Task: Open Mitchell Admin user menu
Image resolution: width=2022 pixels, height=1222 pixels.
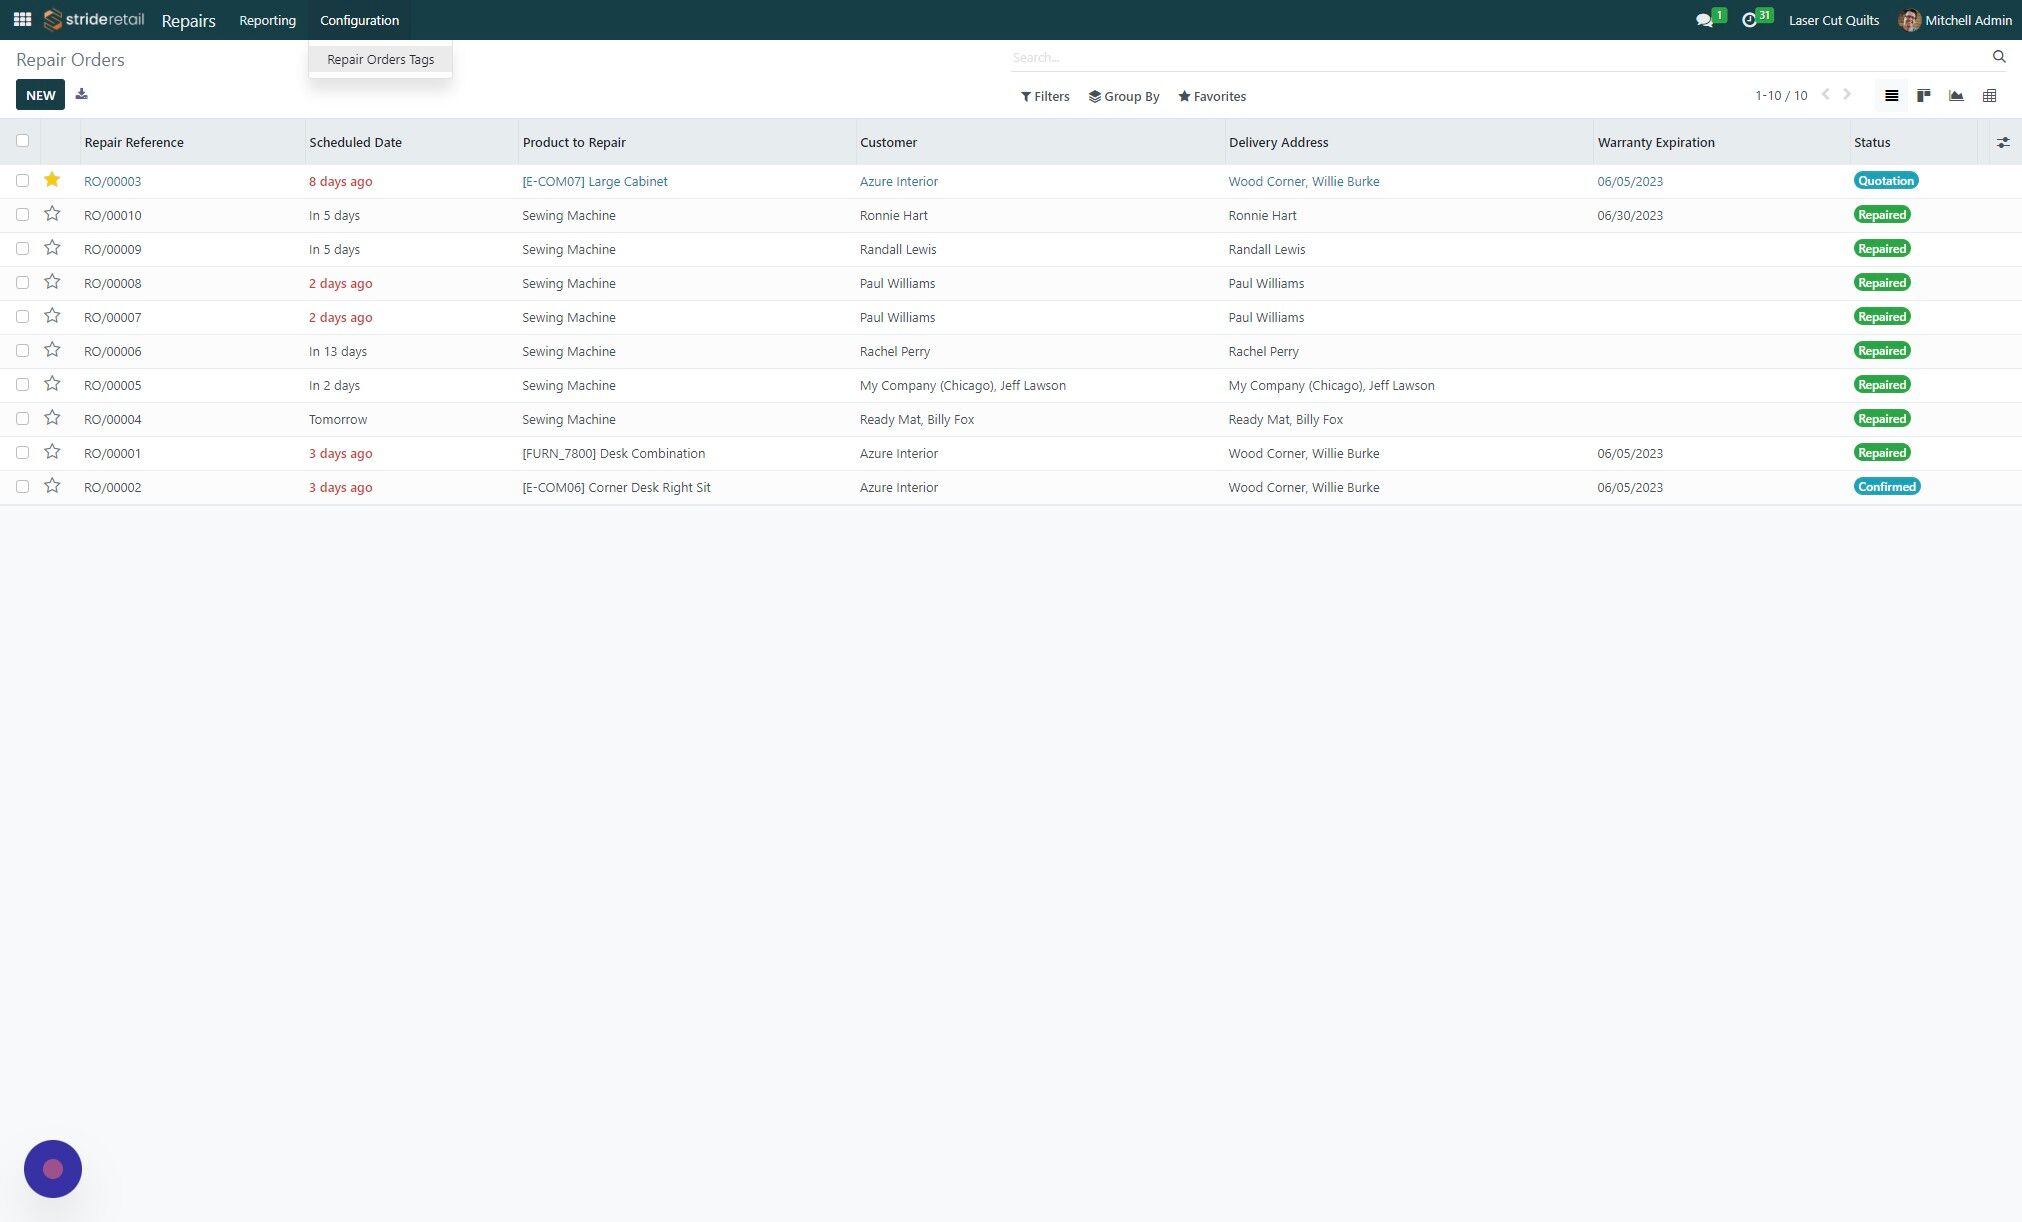Action: 1955,20
